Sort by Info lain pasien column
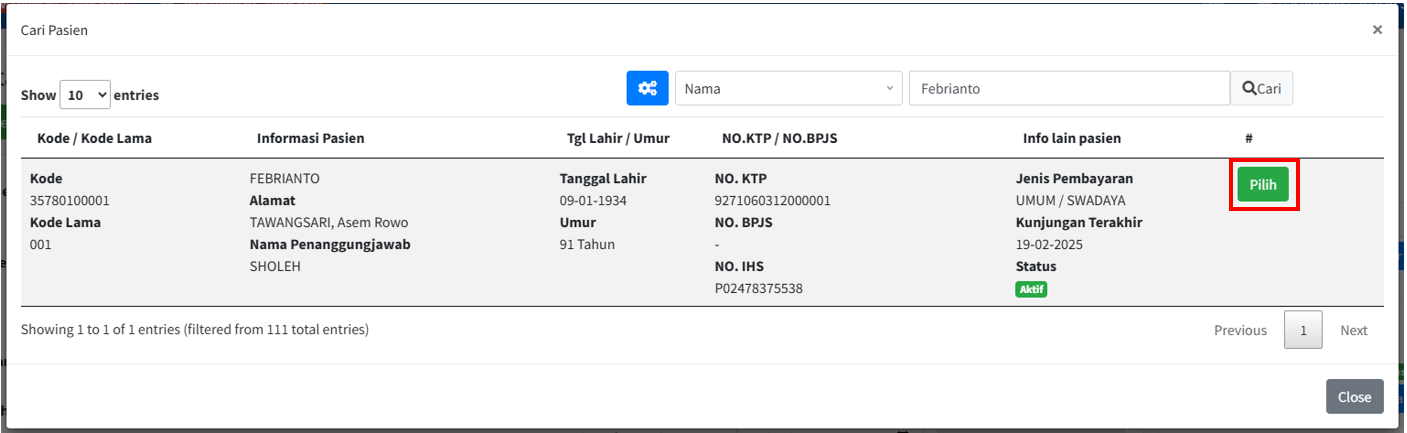 pos(1071,138)
